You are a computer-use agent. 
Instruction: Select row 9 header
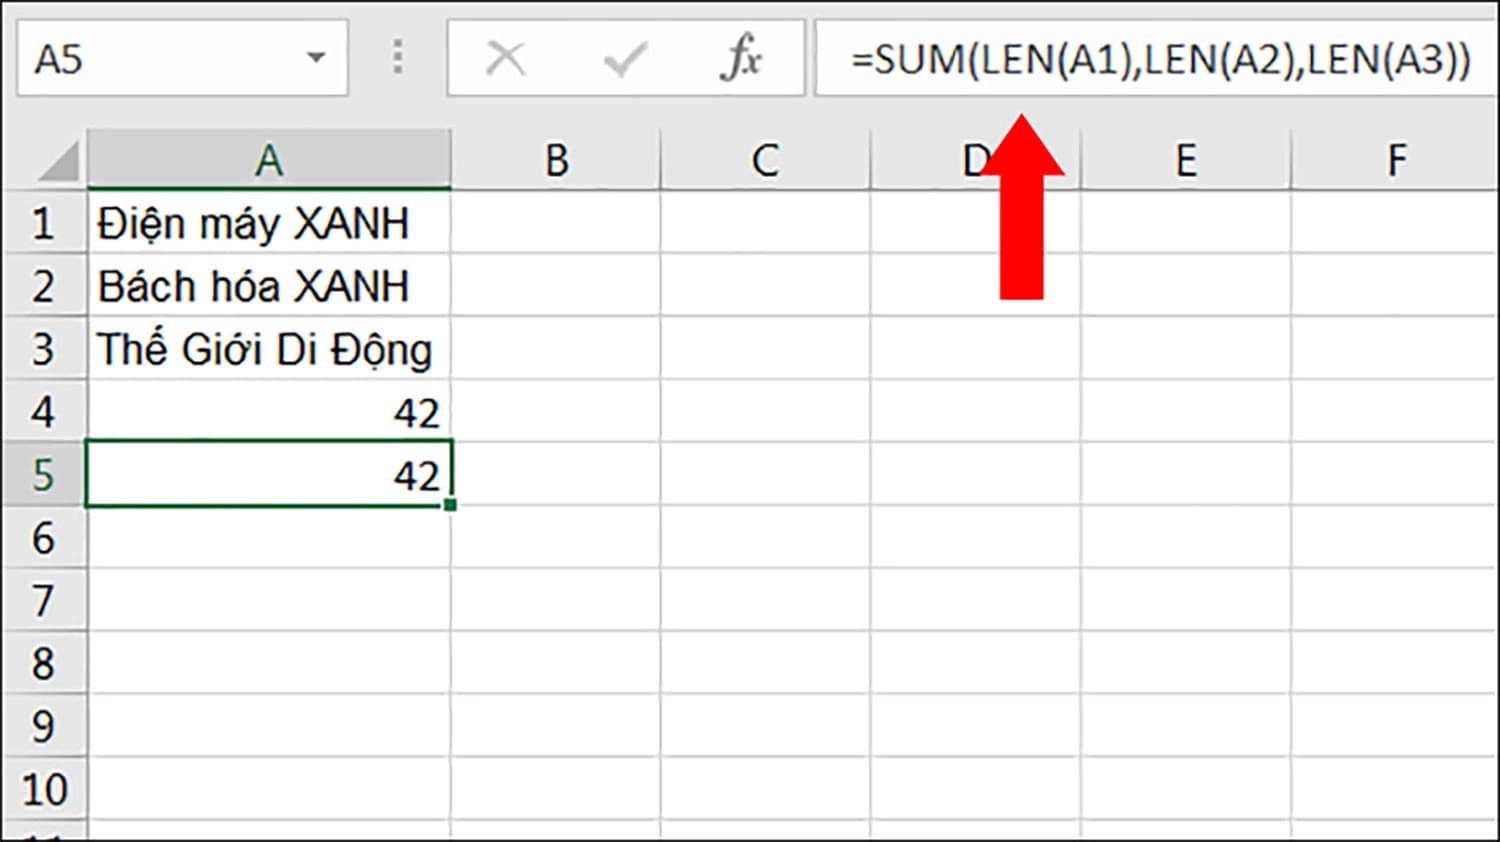[43, 726]
